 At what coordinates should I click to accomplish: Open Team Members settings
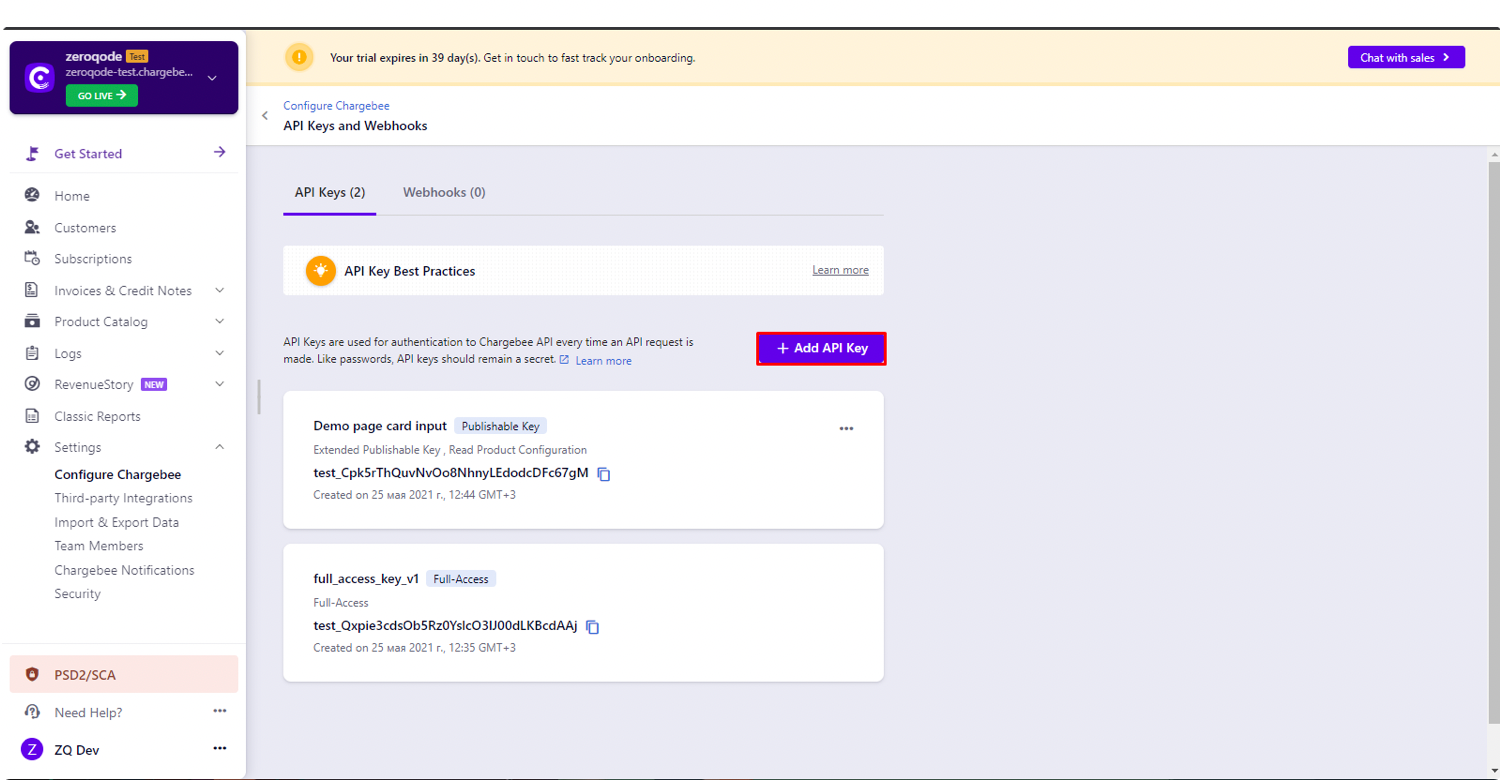coord(99,546)
